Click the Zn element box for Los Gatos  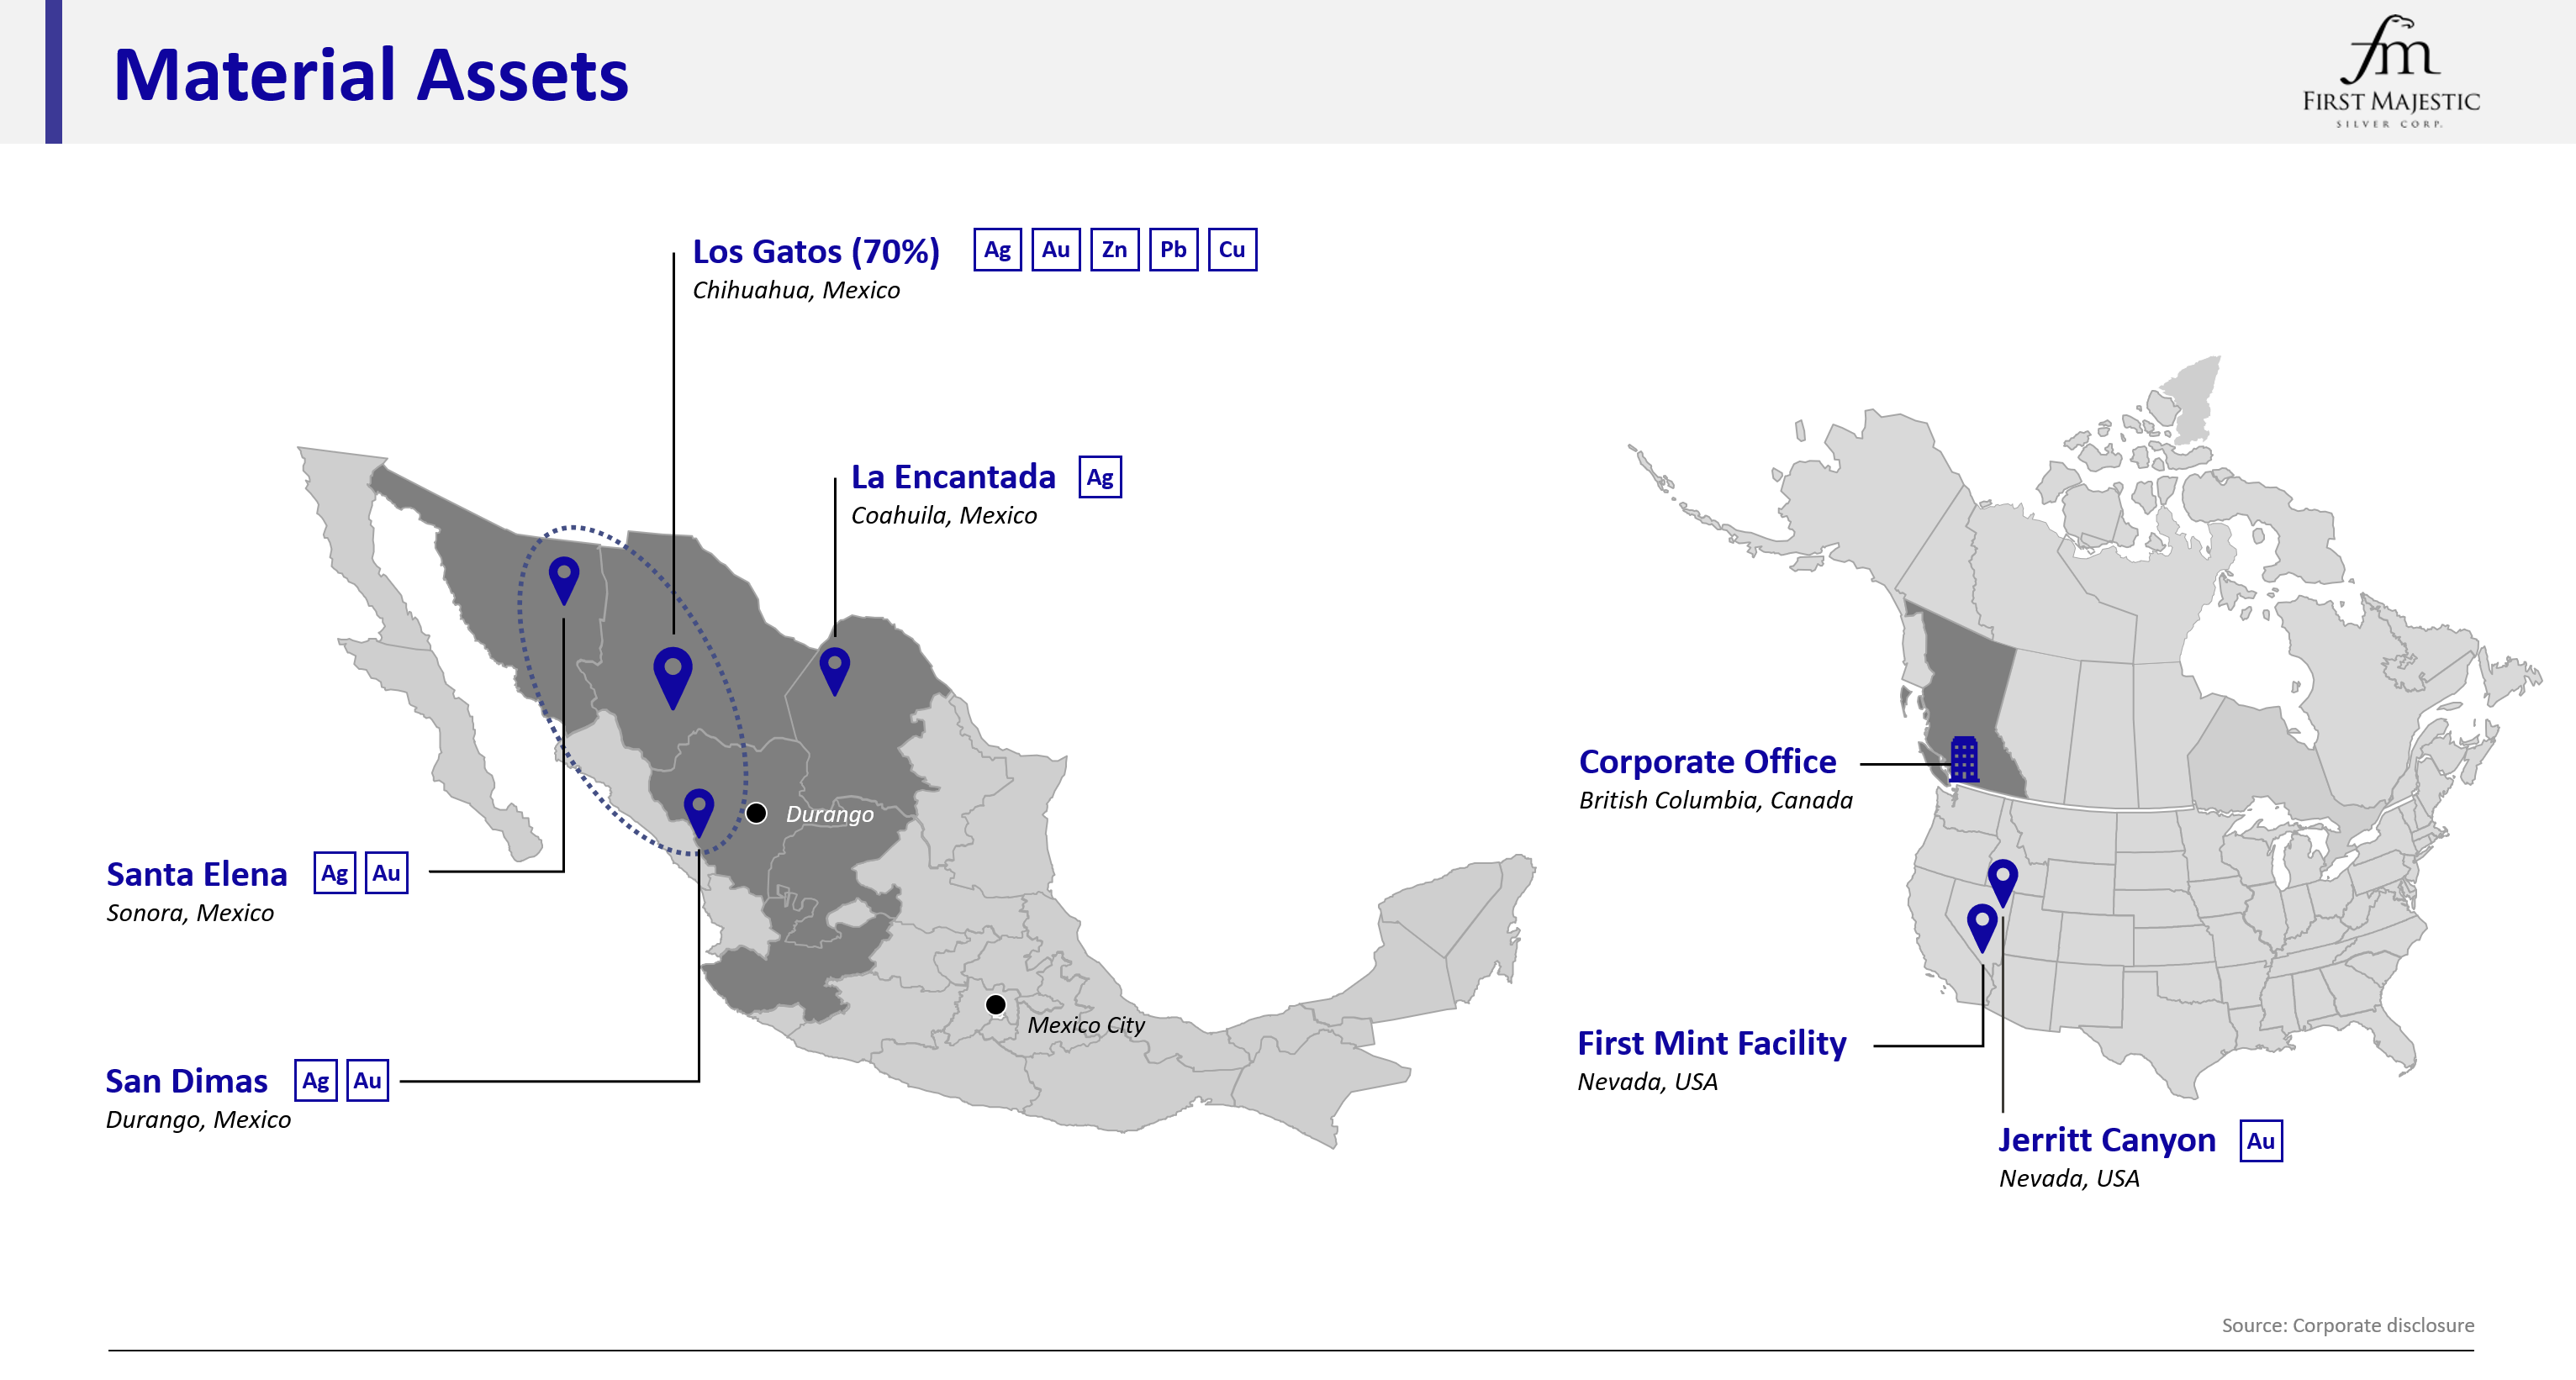click(x=1114, y=250)
